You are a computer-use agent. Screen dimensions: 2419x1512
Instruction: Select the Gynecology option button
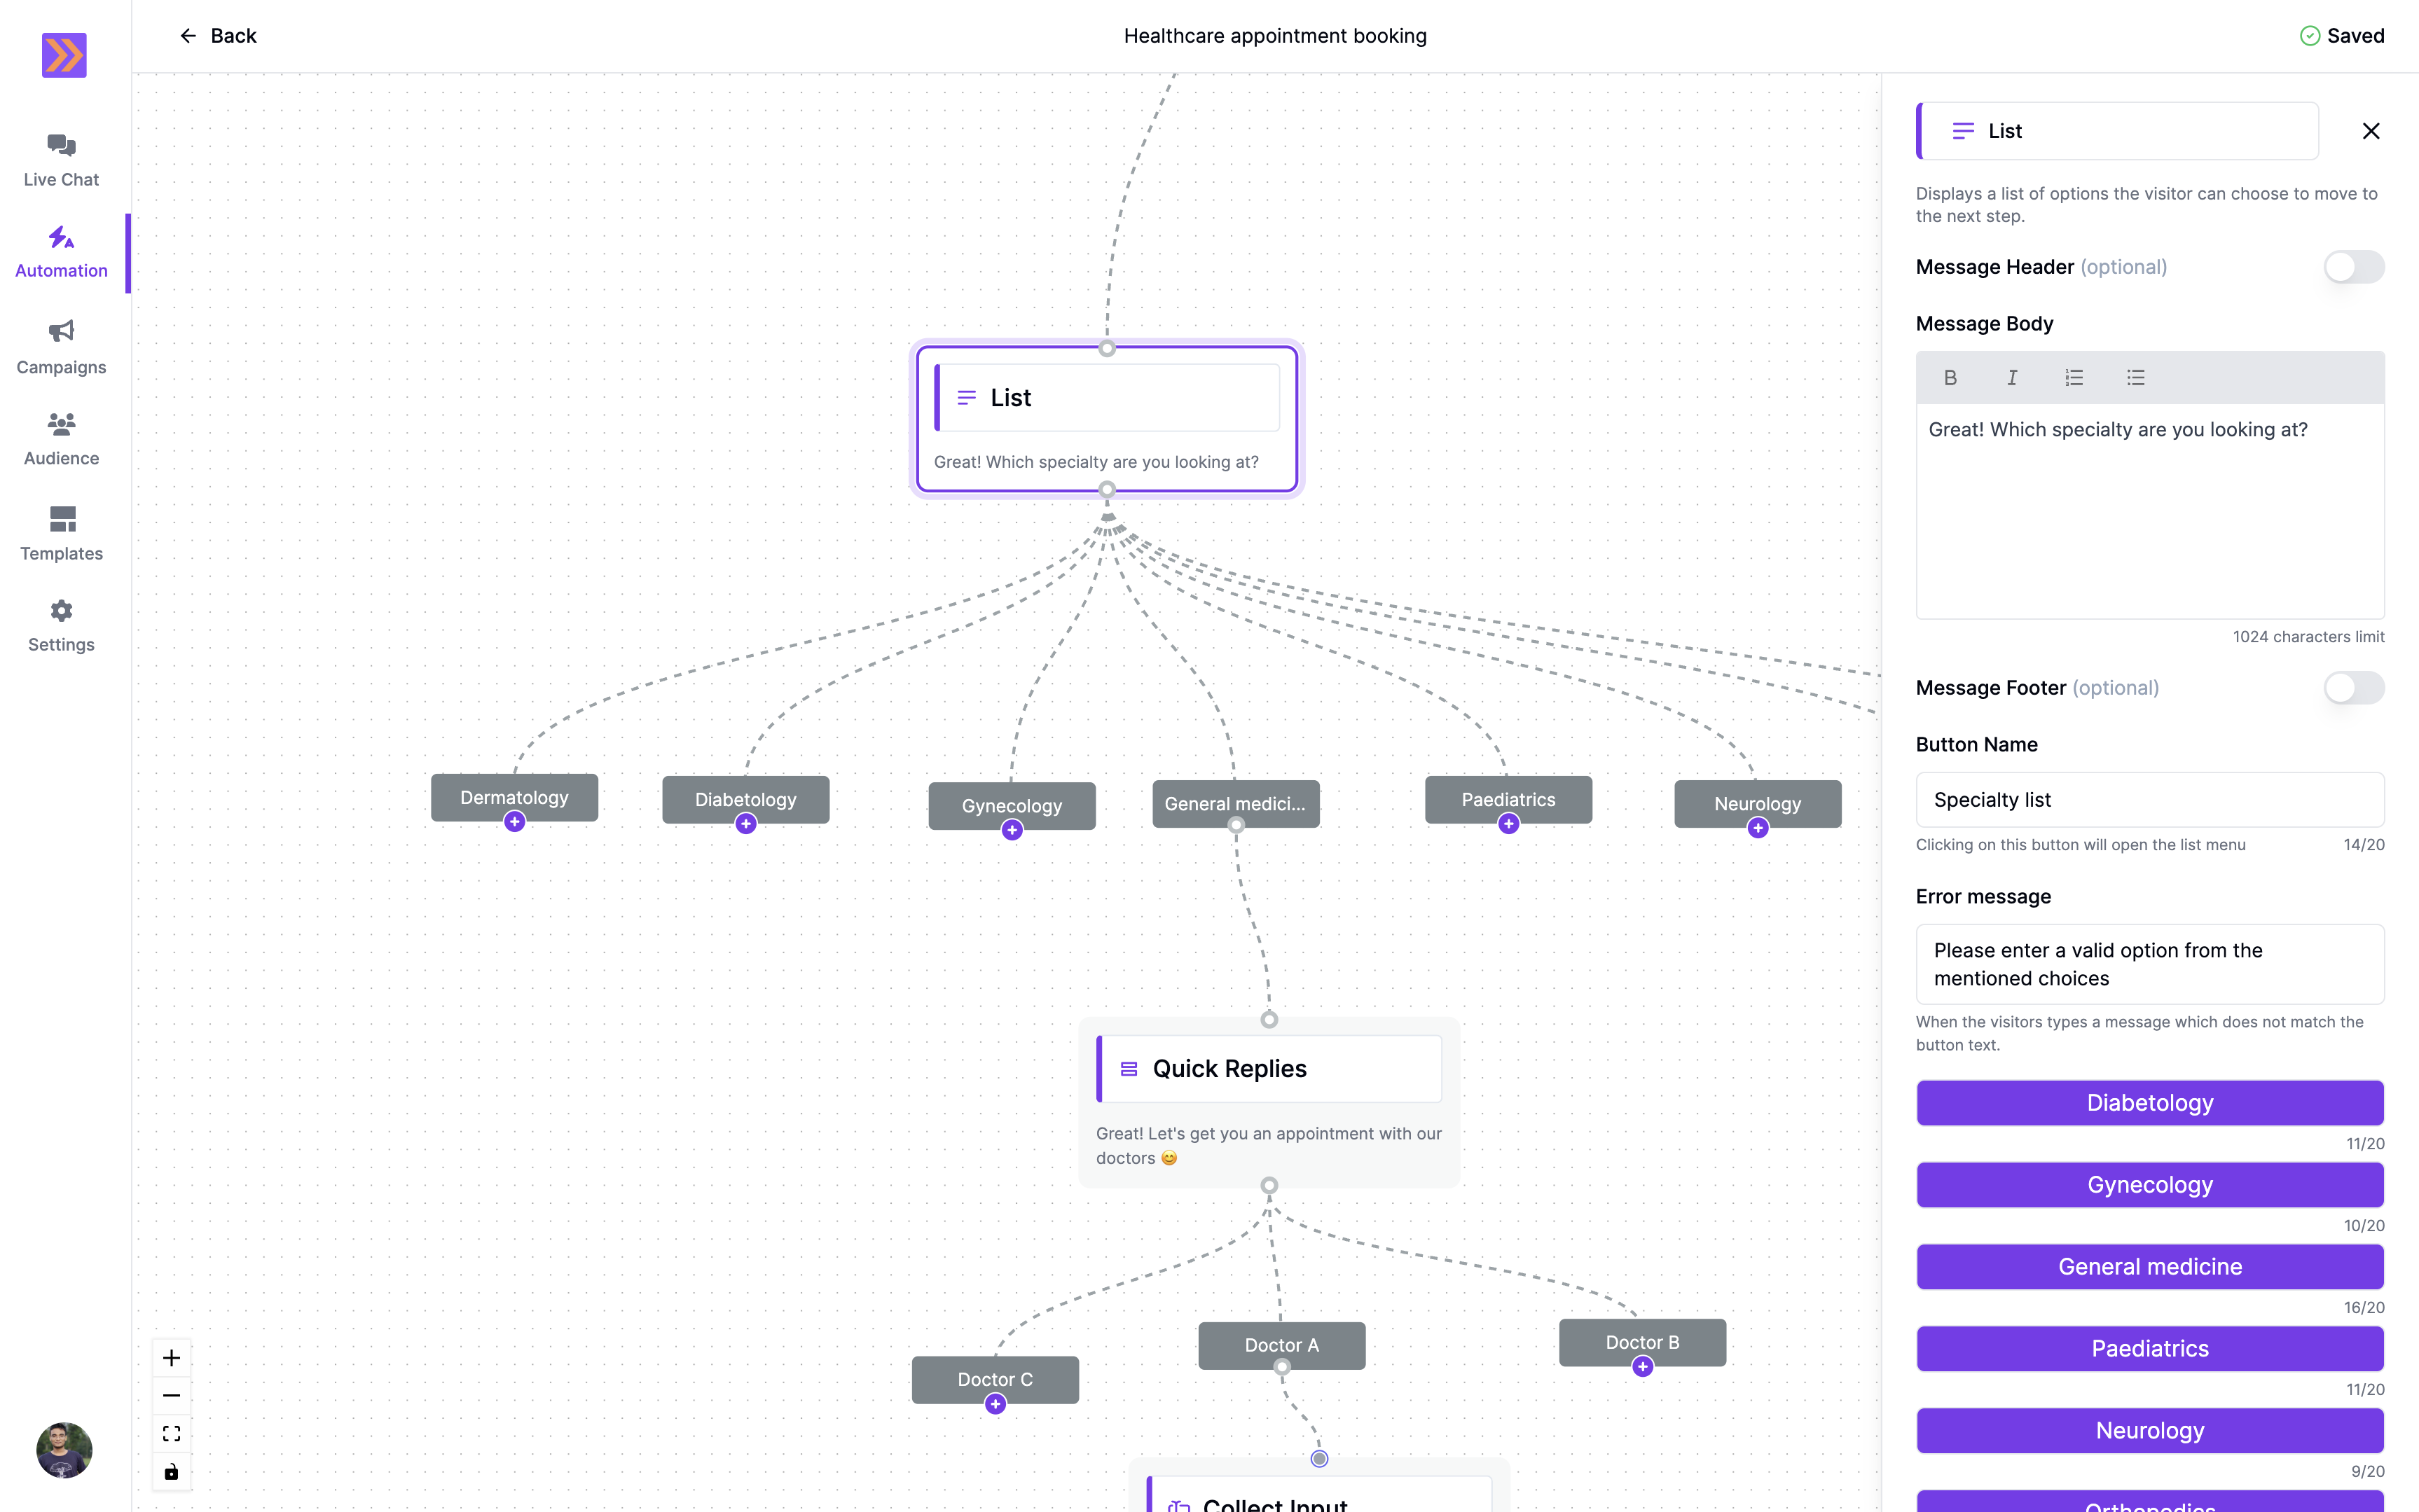click(2150, 1185)
